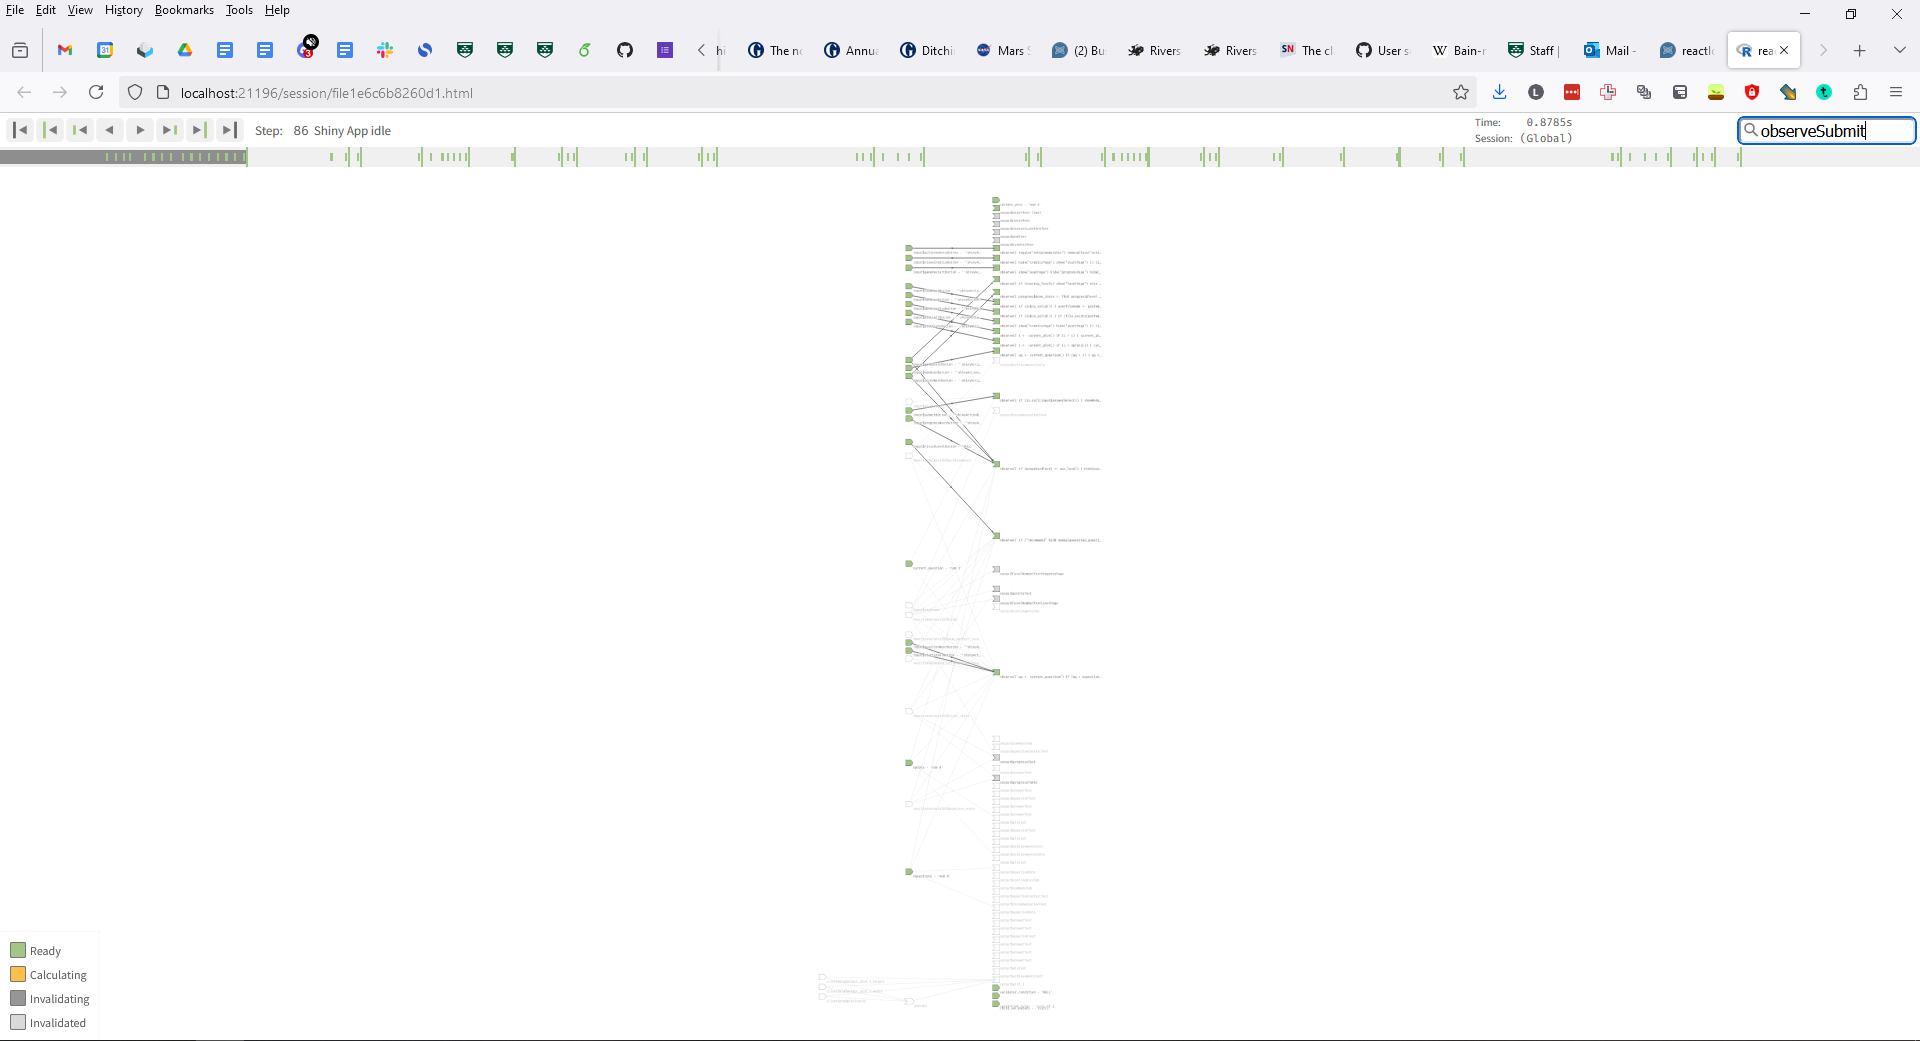Toggle the Invalidated legend entry

pyautogui.click(x=49, y=1022)
